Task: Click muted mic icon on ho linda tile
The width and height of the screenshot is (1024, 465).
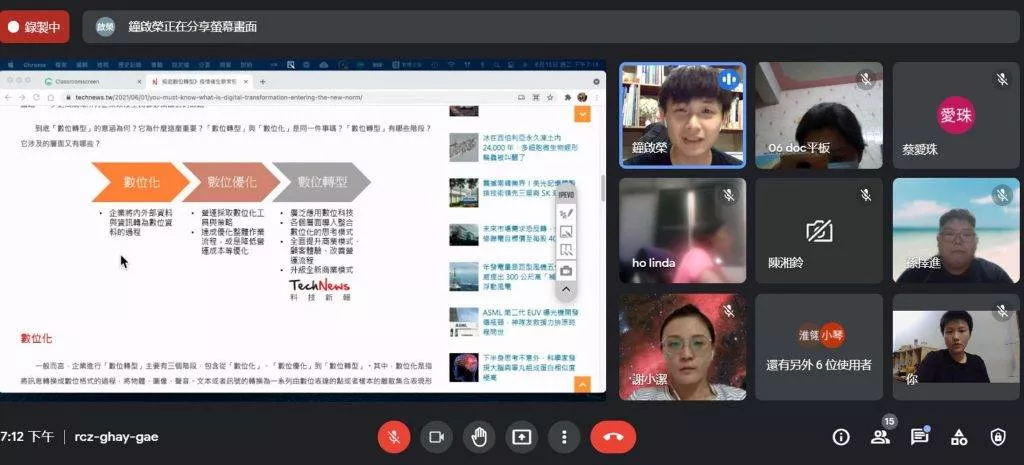Action: (x=729, y=195)
